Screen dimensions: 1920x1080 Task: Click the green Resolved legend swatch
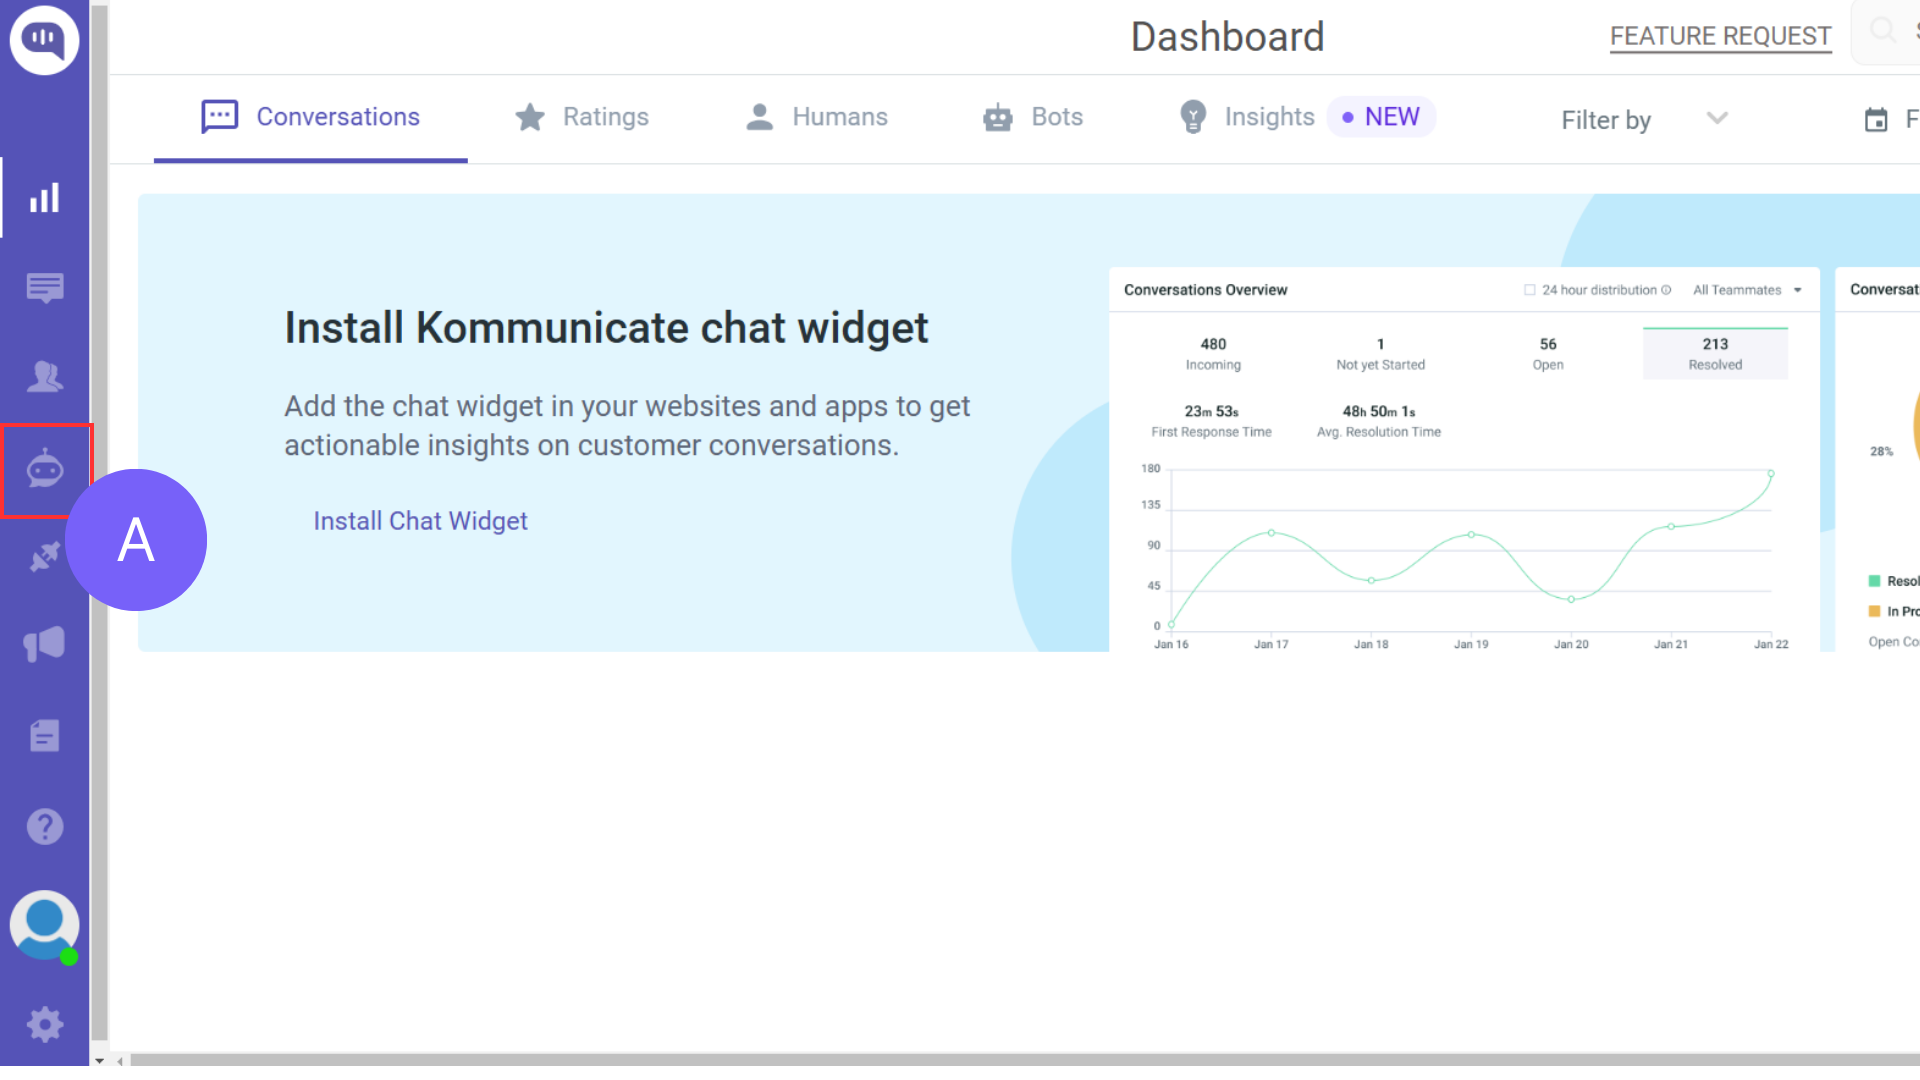coord(1874,581)
